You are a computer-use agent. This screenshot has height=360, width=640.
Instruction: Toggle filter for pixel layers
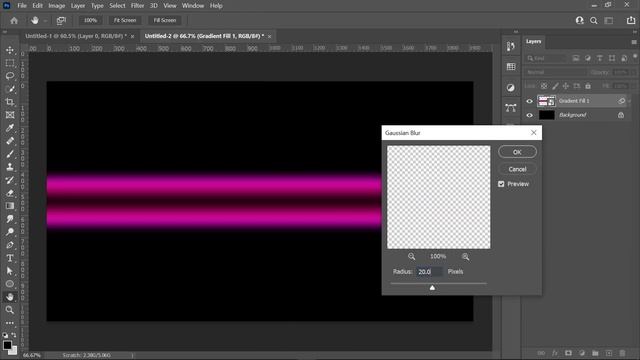point(576,58)
